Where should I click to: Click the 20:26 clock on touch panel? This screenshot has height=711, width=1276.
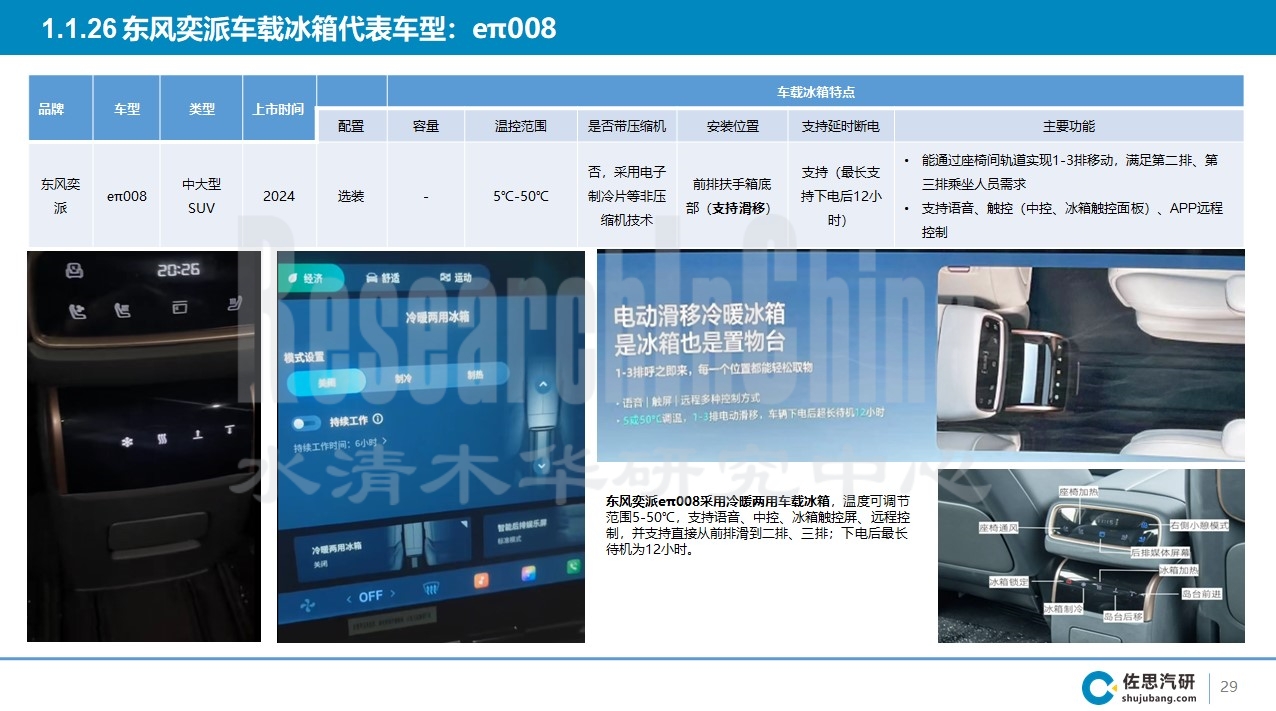pos(178,269)
